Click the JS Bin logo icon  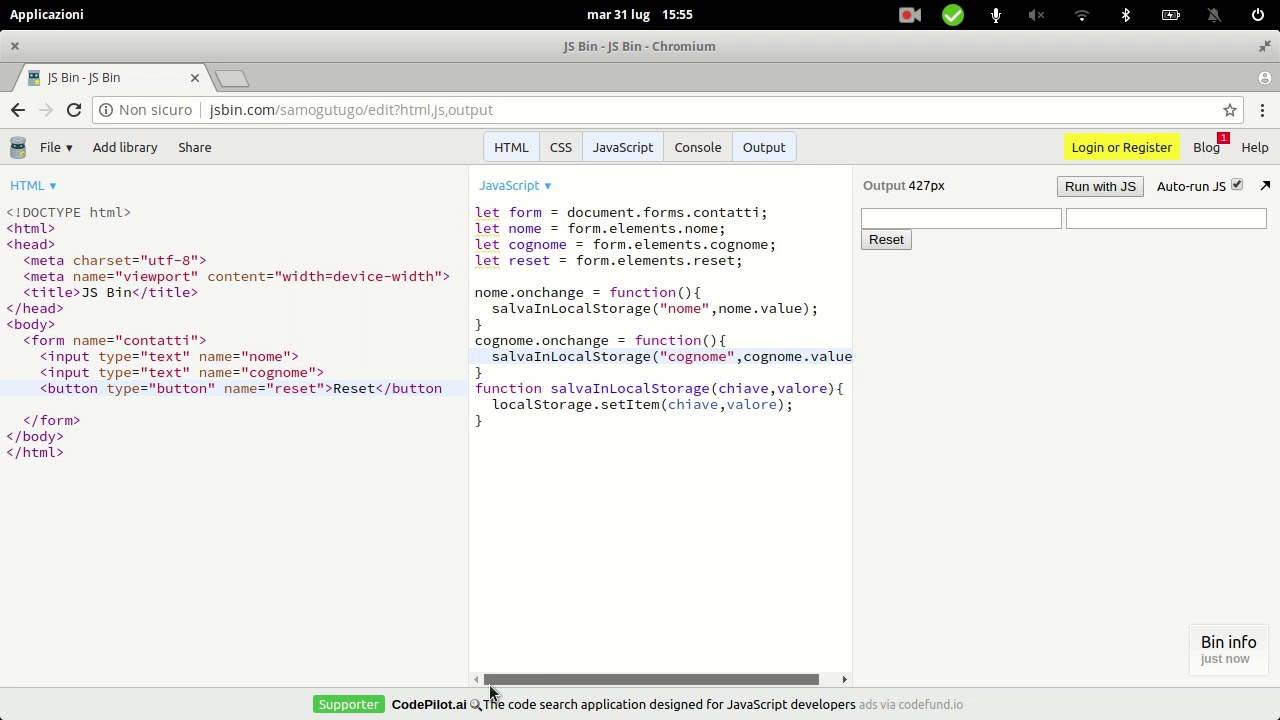click(x=17, y=147)
